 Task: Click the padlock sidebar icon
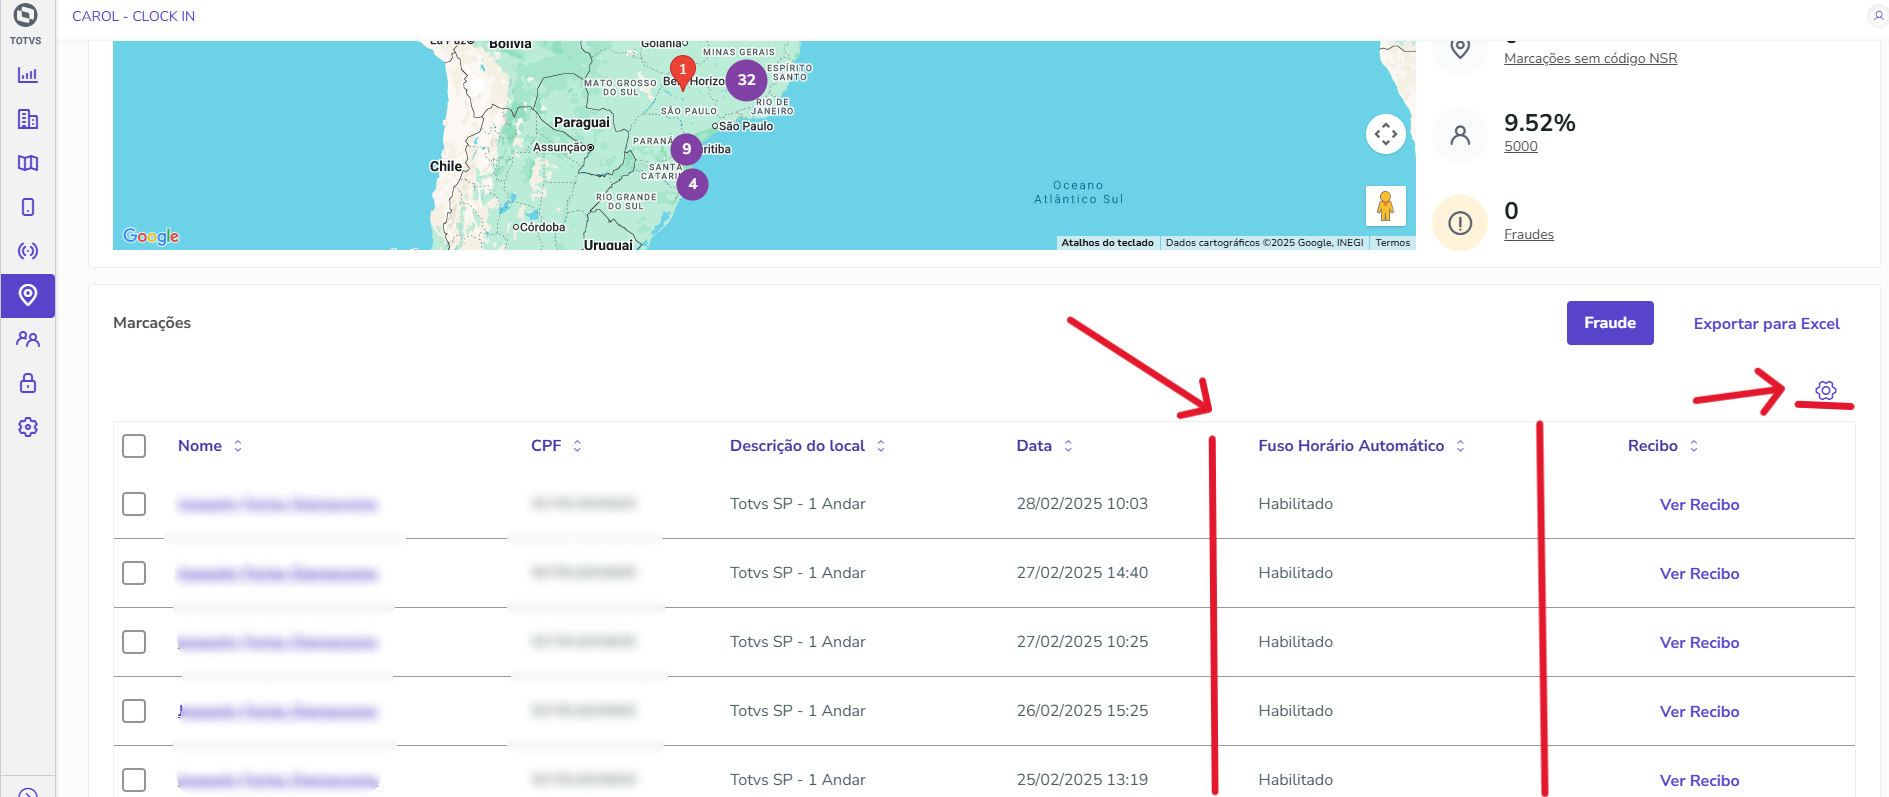28,383
